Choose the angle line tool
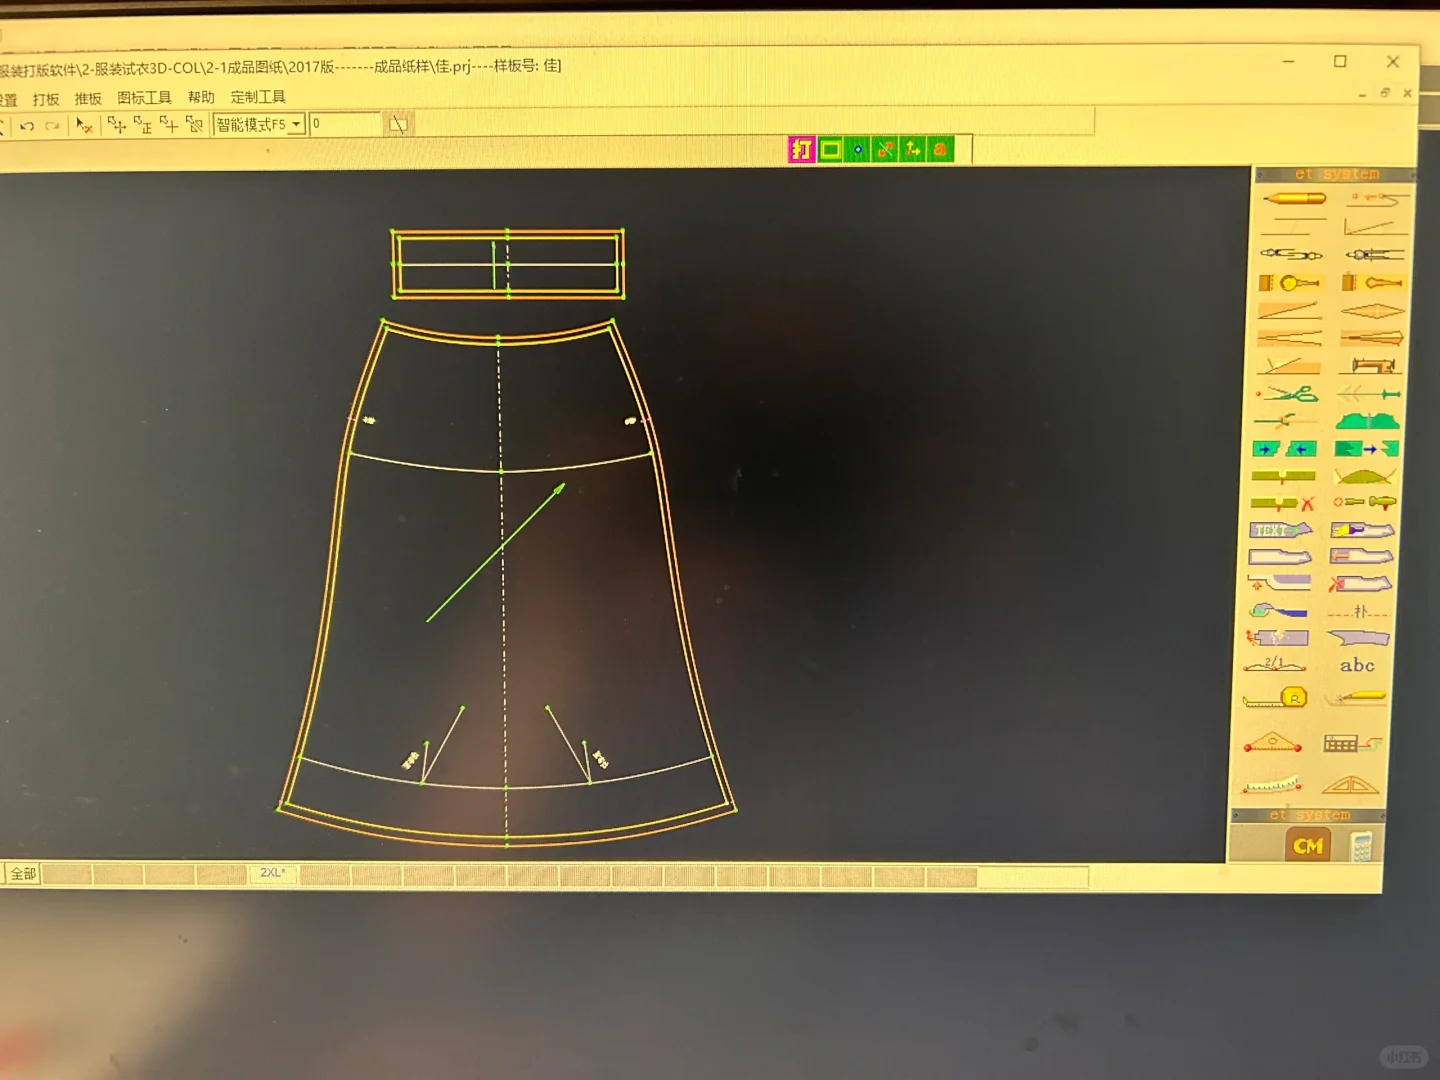 (1376, 227)
